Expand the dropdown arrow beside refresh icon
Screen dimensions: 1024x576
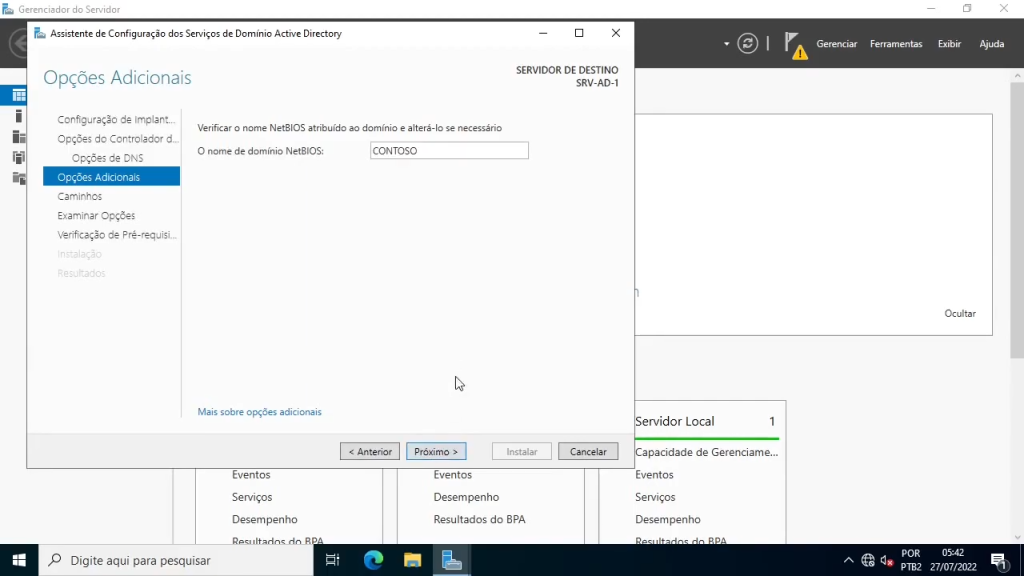coord(727,44)
